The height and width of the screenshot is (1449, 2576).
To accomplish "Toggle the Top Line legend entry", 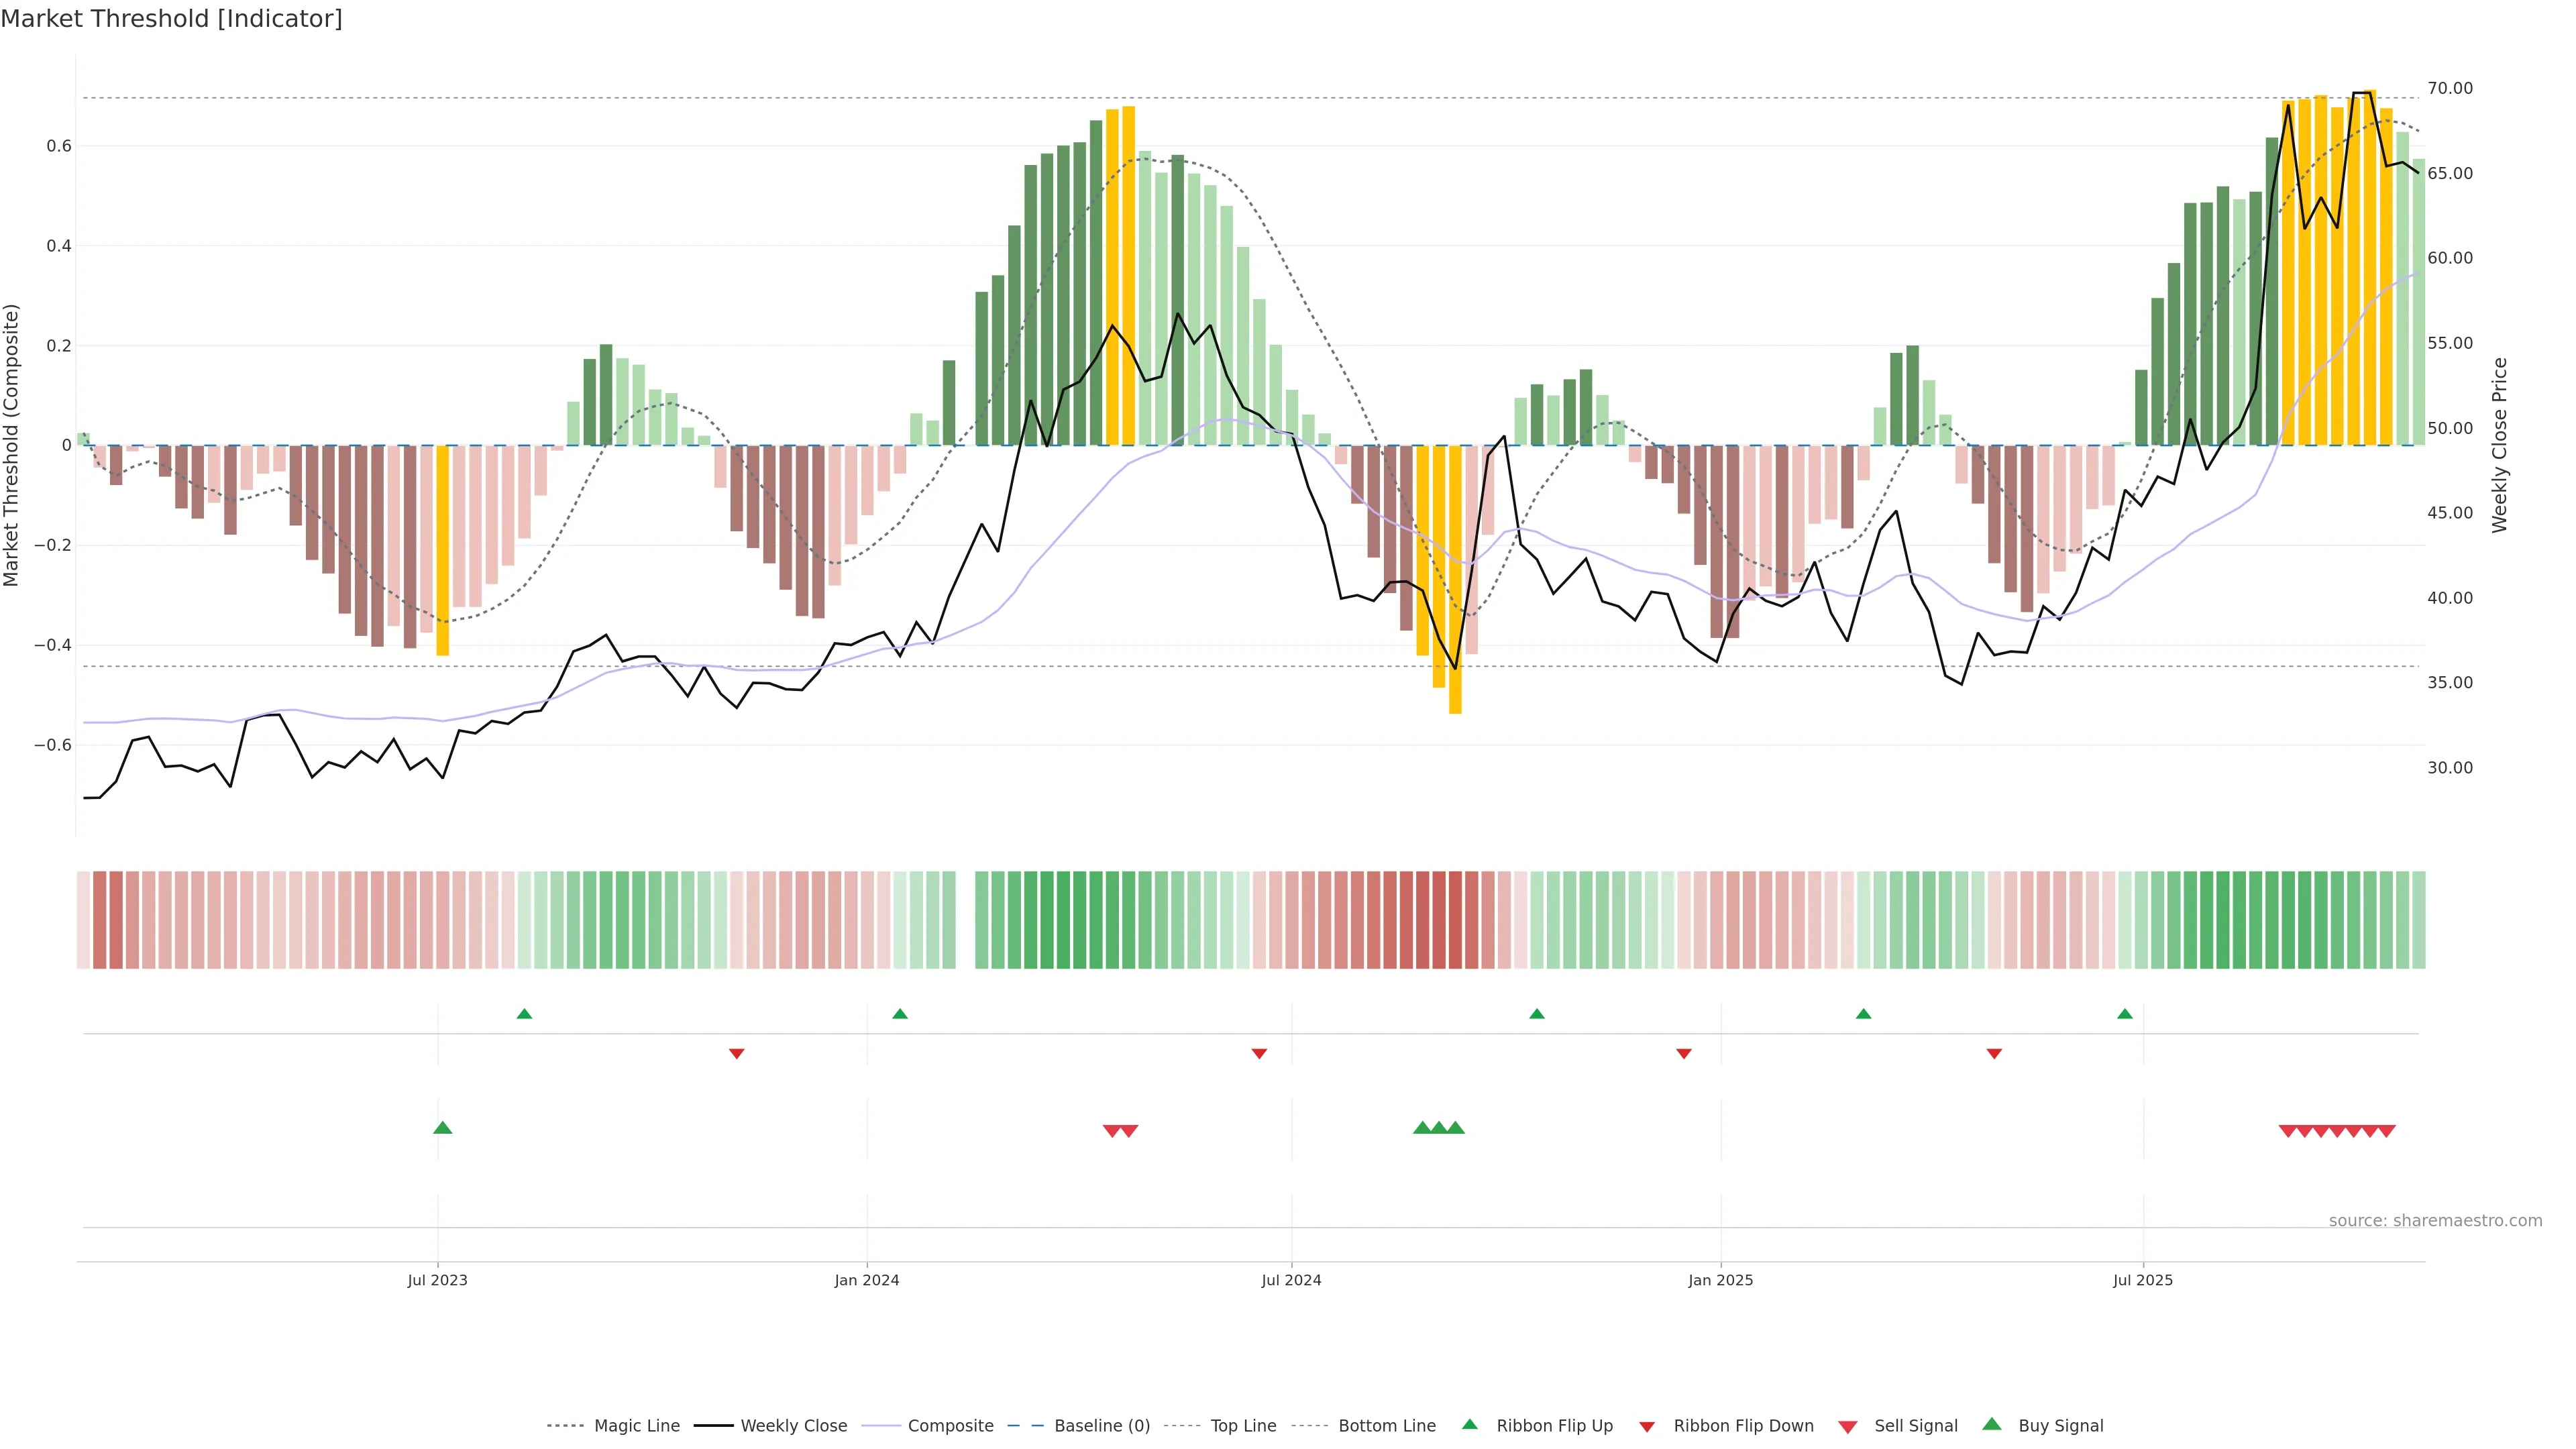I will click(1243, 1426).
